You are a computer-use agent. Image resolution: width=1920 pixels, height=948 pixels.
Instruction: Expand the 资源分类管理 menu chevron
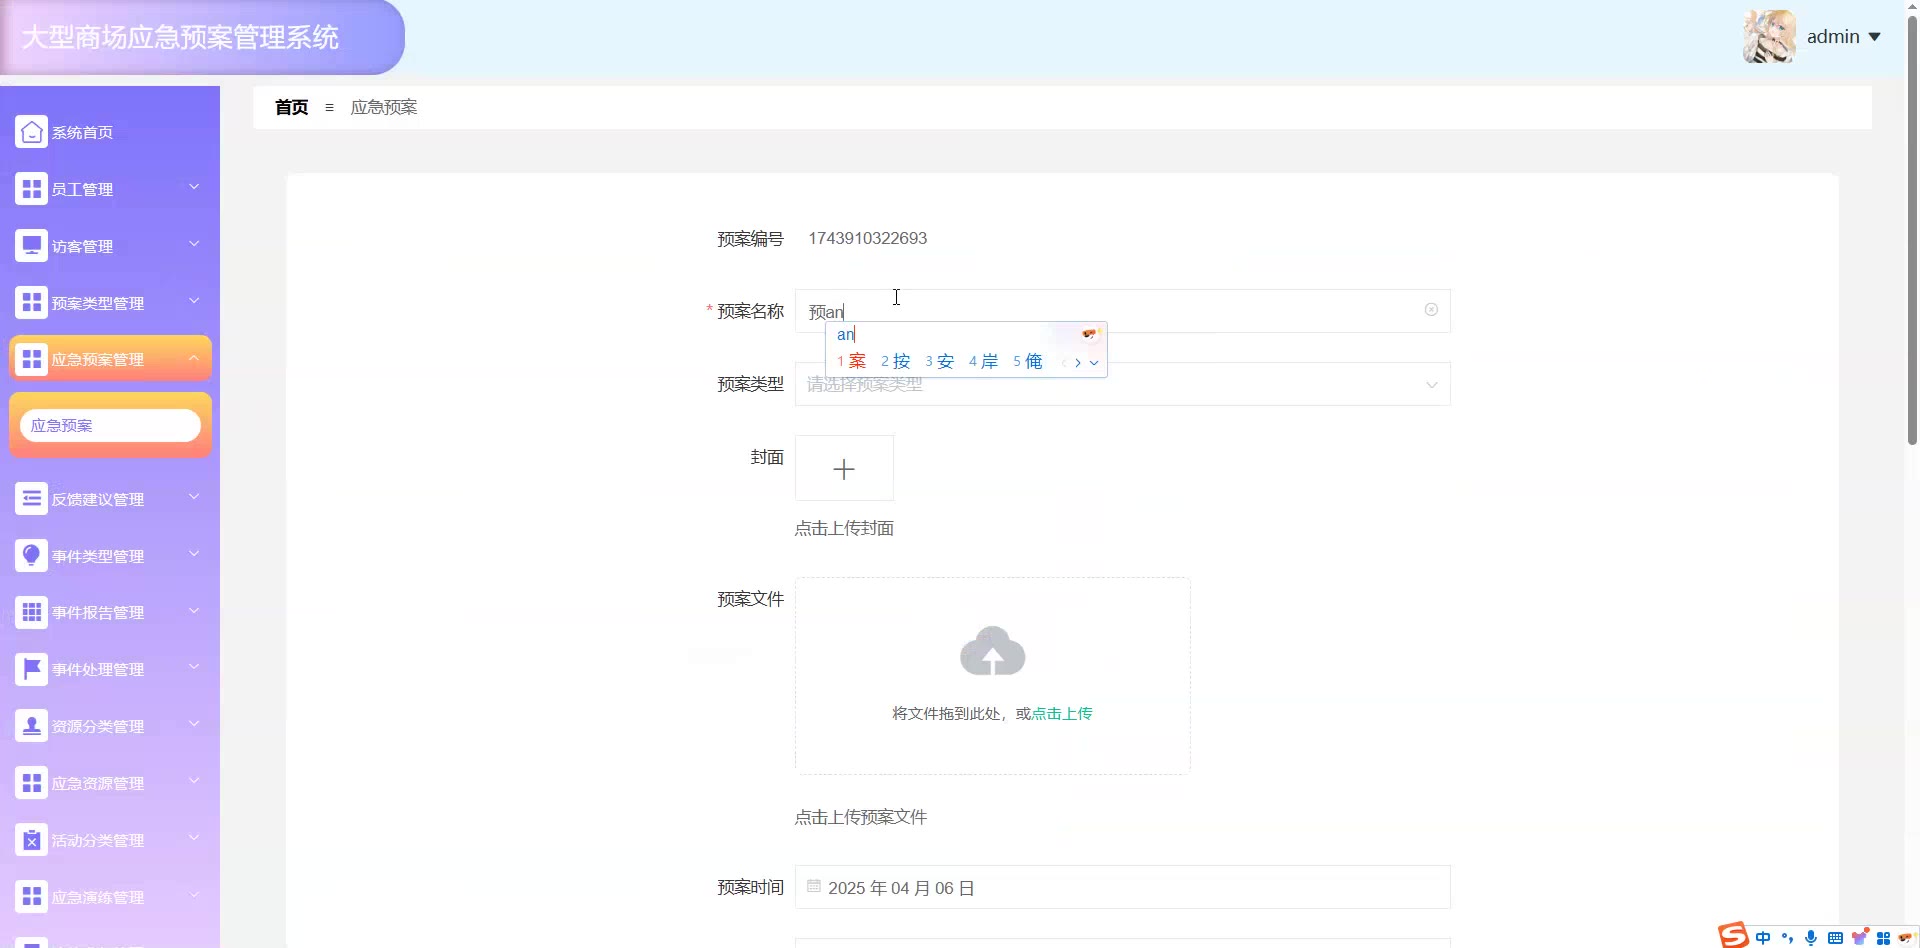pyautogui.click(x=194, y=724)
